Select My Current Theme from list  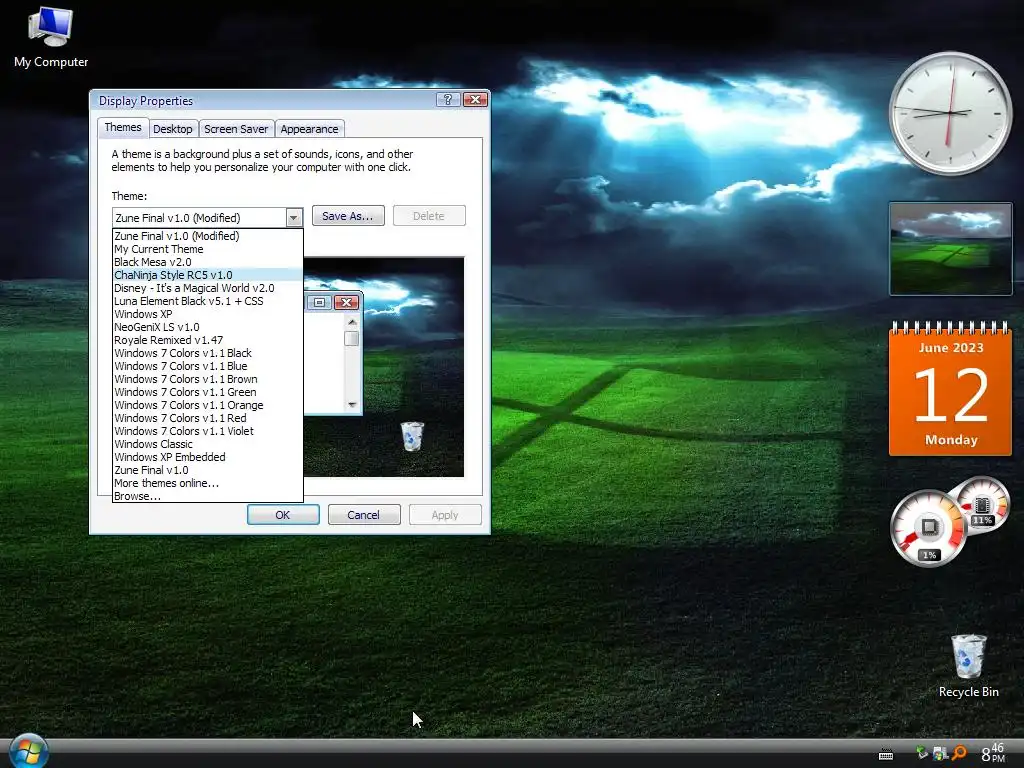click(208, 249)
